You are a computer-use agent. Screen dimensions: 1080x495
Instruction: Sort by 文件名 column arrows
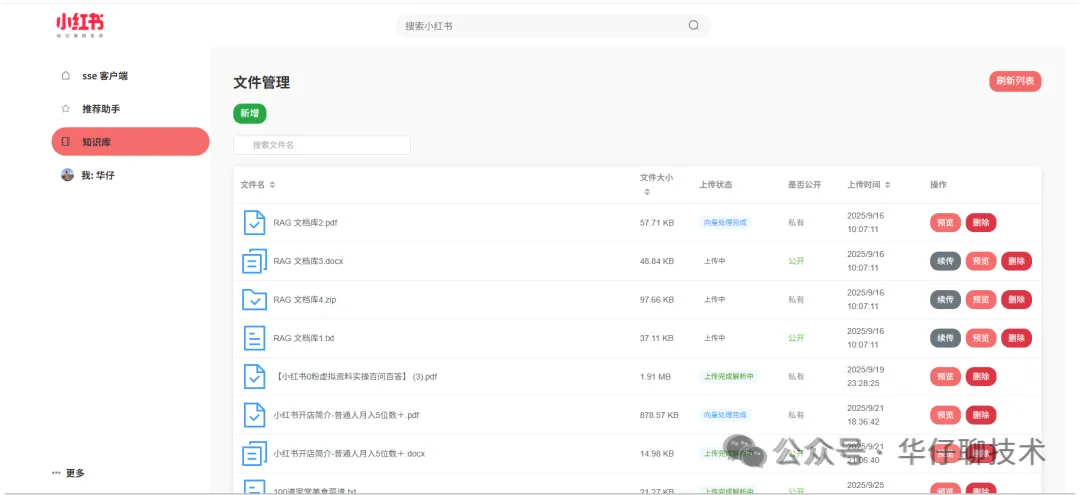(x=272, y=185)
